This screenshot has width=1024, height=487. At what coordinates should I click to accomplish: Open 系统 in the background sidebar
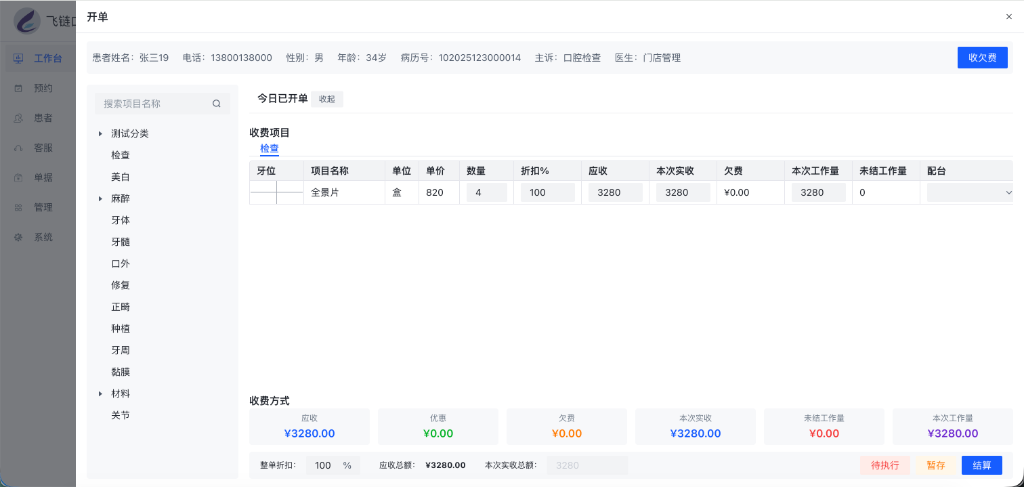point(43,238)
